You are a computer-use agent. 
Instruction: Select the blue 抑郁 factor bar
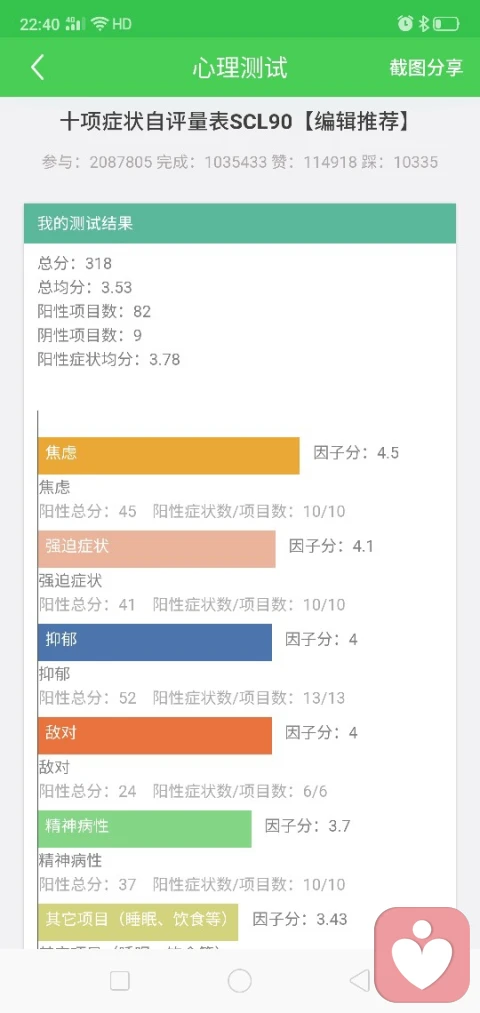click(x=155, y=642)
